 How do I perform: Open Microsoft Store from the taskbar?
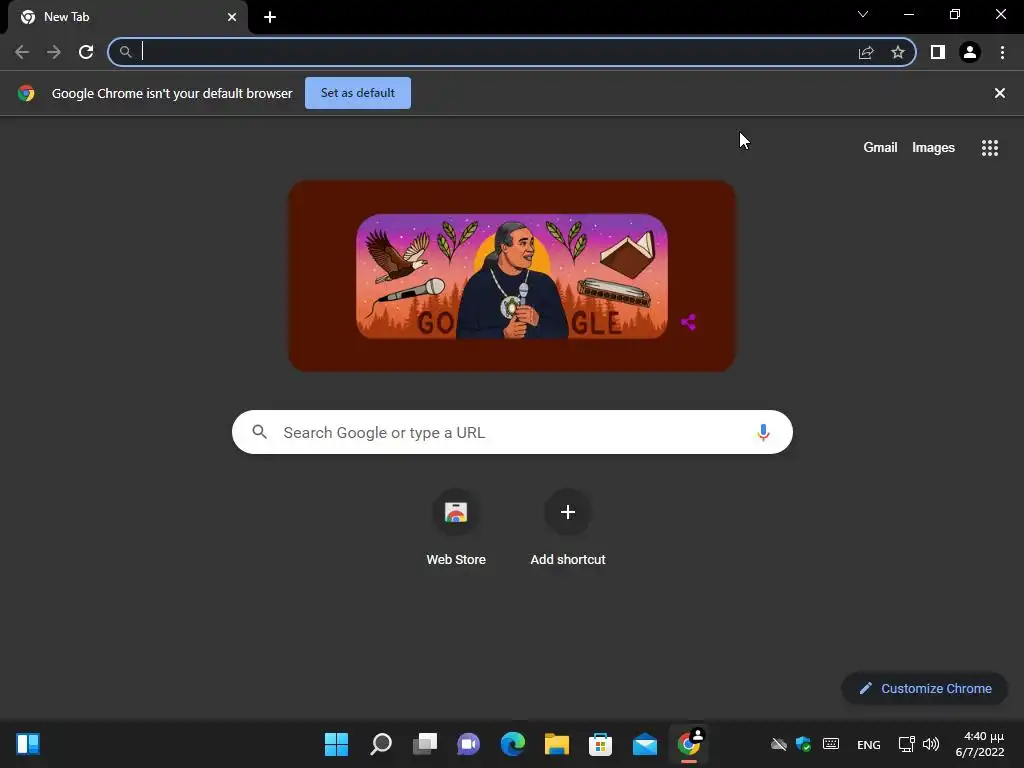coord(600,744)
